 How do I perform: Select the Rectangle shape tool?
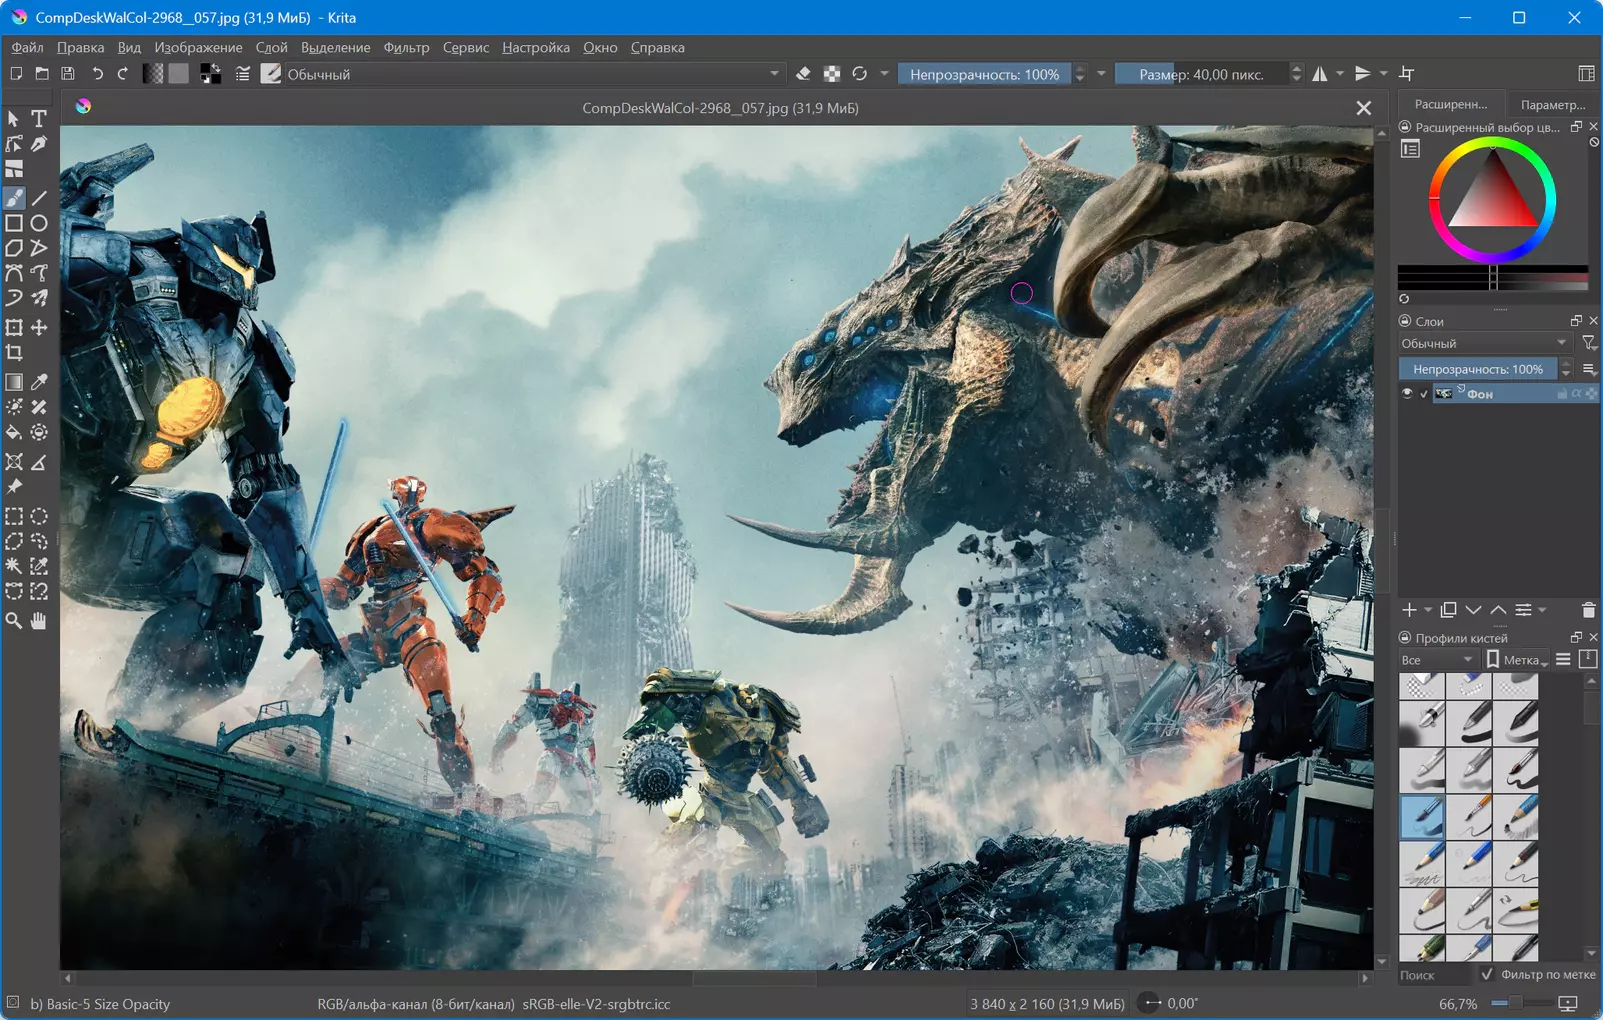[14, 223]
